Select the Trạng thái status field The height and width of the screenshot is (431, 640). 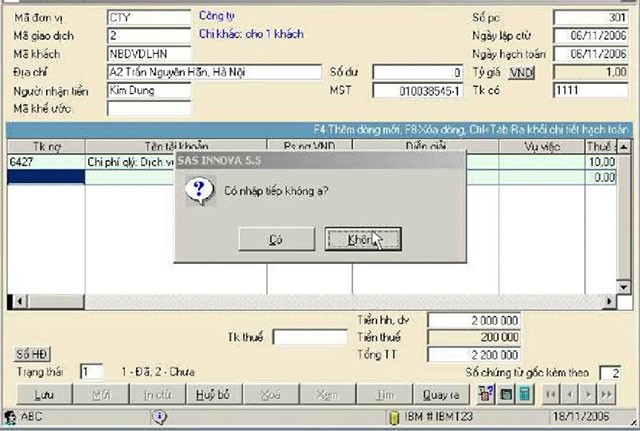(x=91, y=372)
